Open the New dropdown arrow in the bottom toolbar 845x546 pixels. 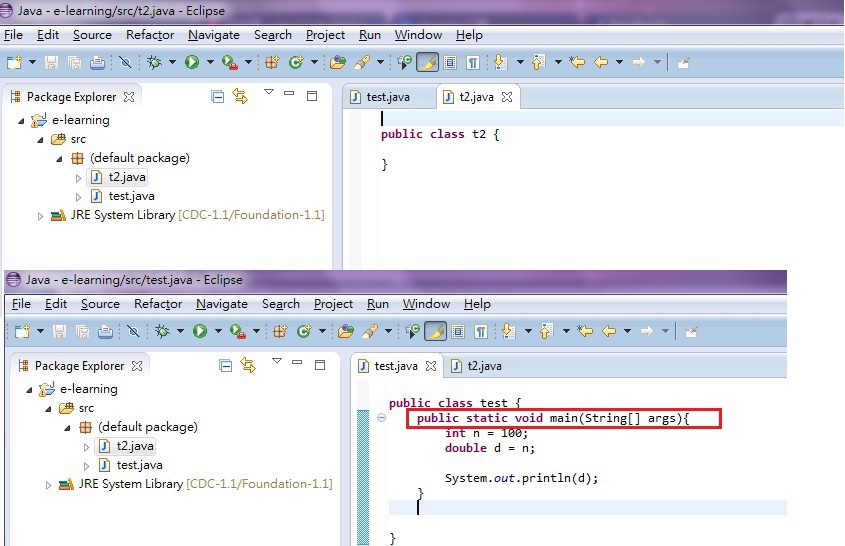click(x=40, y=331)
